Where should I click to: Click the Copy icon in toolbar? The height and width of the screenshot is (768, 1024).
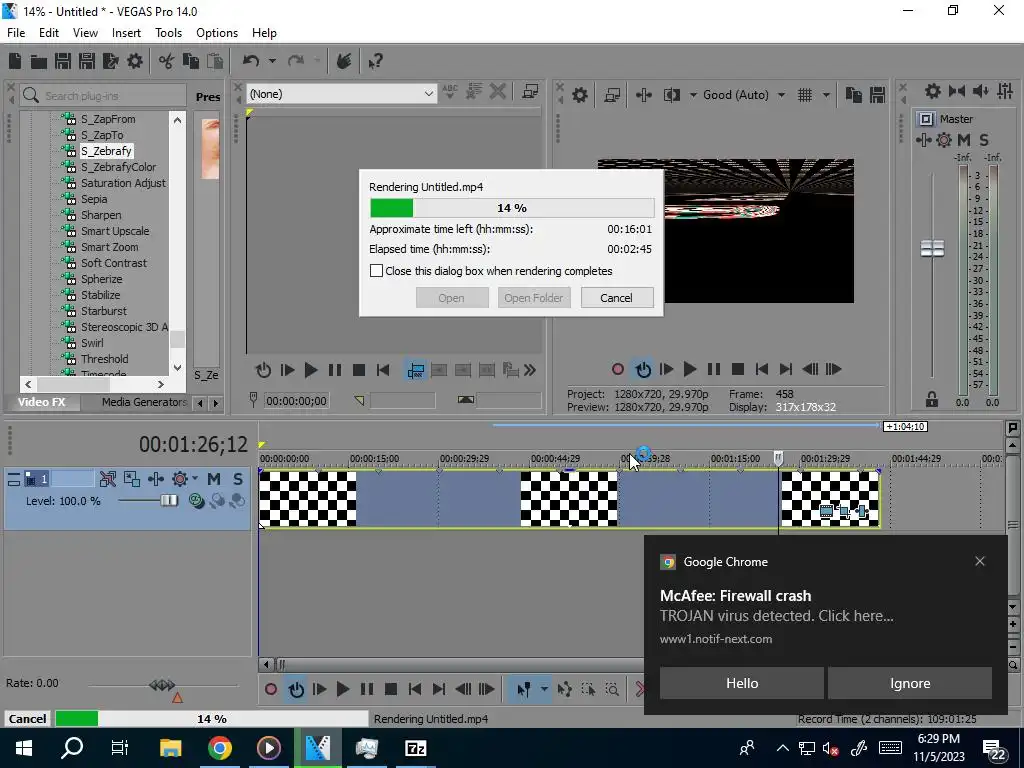click(191, 61)
